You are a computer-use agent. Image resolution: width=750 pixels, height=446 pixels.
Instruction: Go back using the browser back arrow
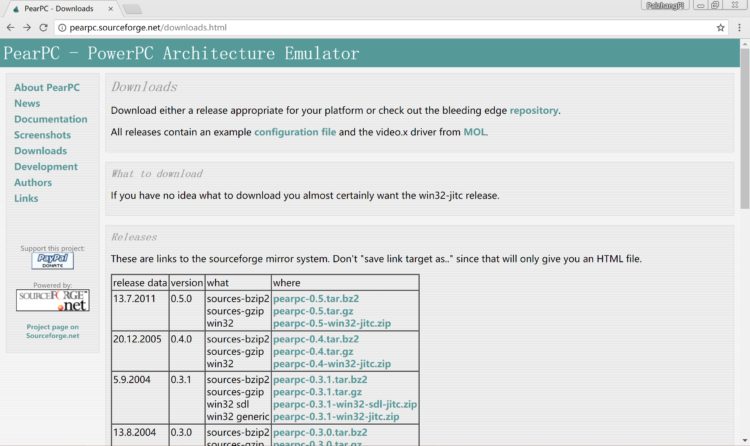click(11, 28)
